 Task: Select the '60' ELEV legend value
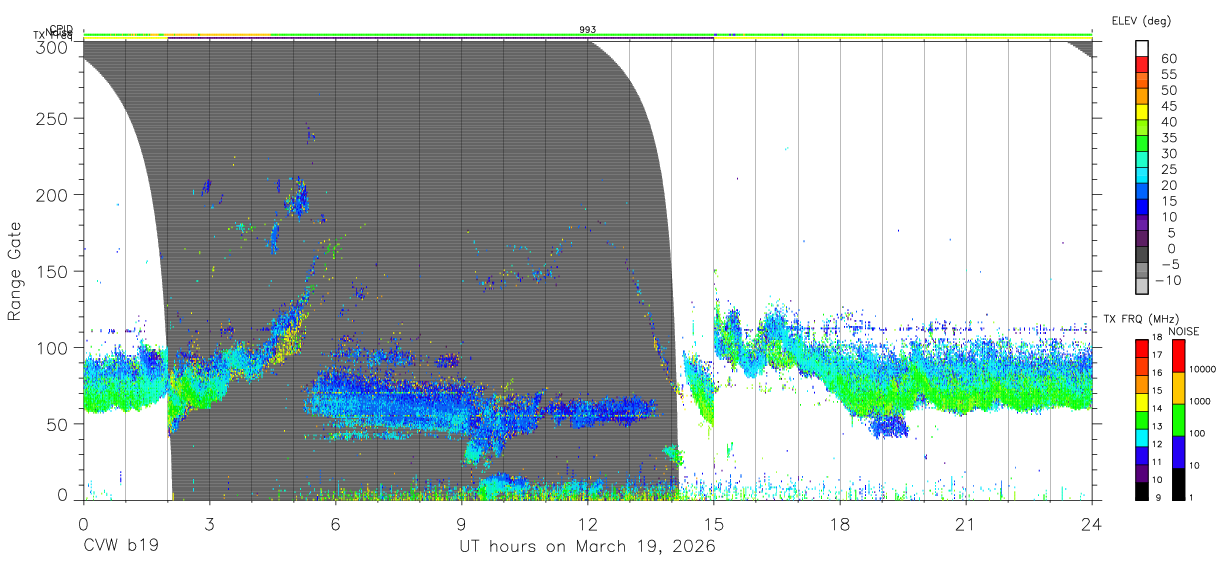[1168, 58]
